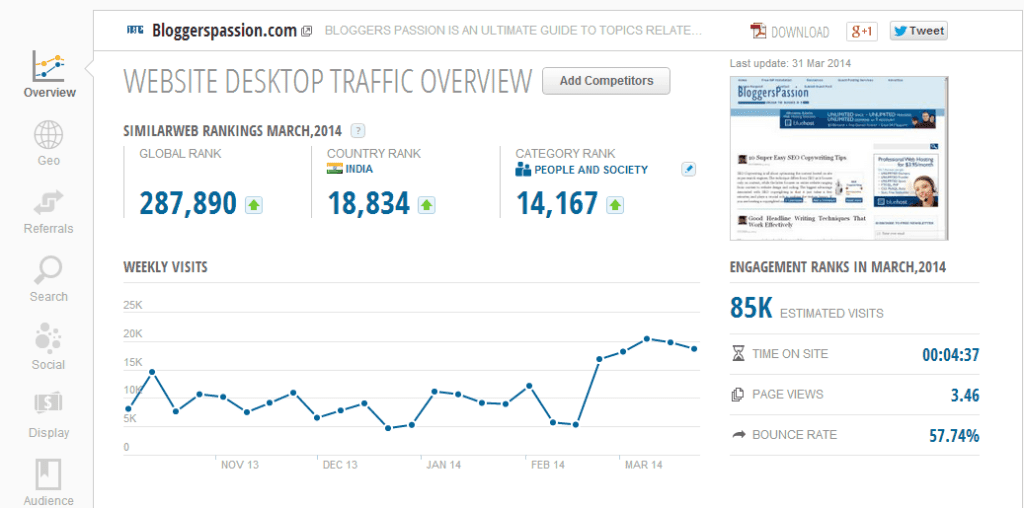Click the Bloggerspassion.com site title
The image size is (1024, 508).
coord(224,31)
